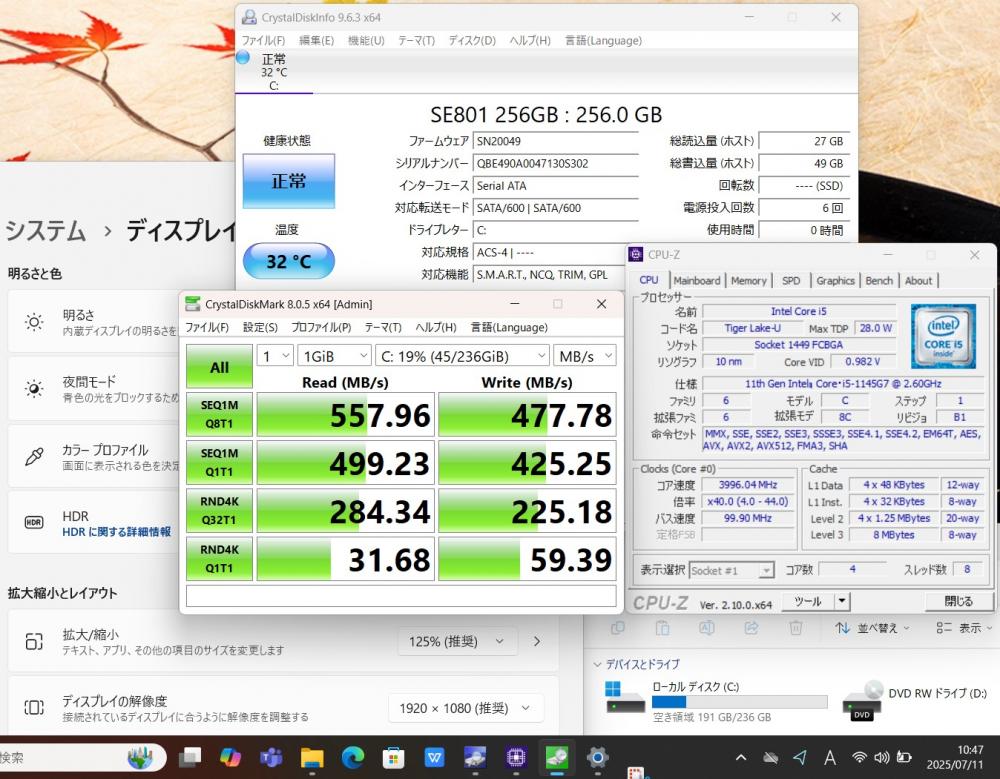Launch Copilot from the taskbar
This screenshot has height=779, width=1000.
tap(230, 757)
